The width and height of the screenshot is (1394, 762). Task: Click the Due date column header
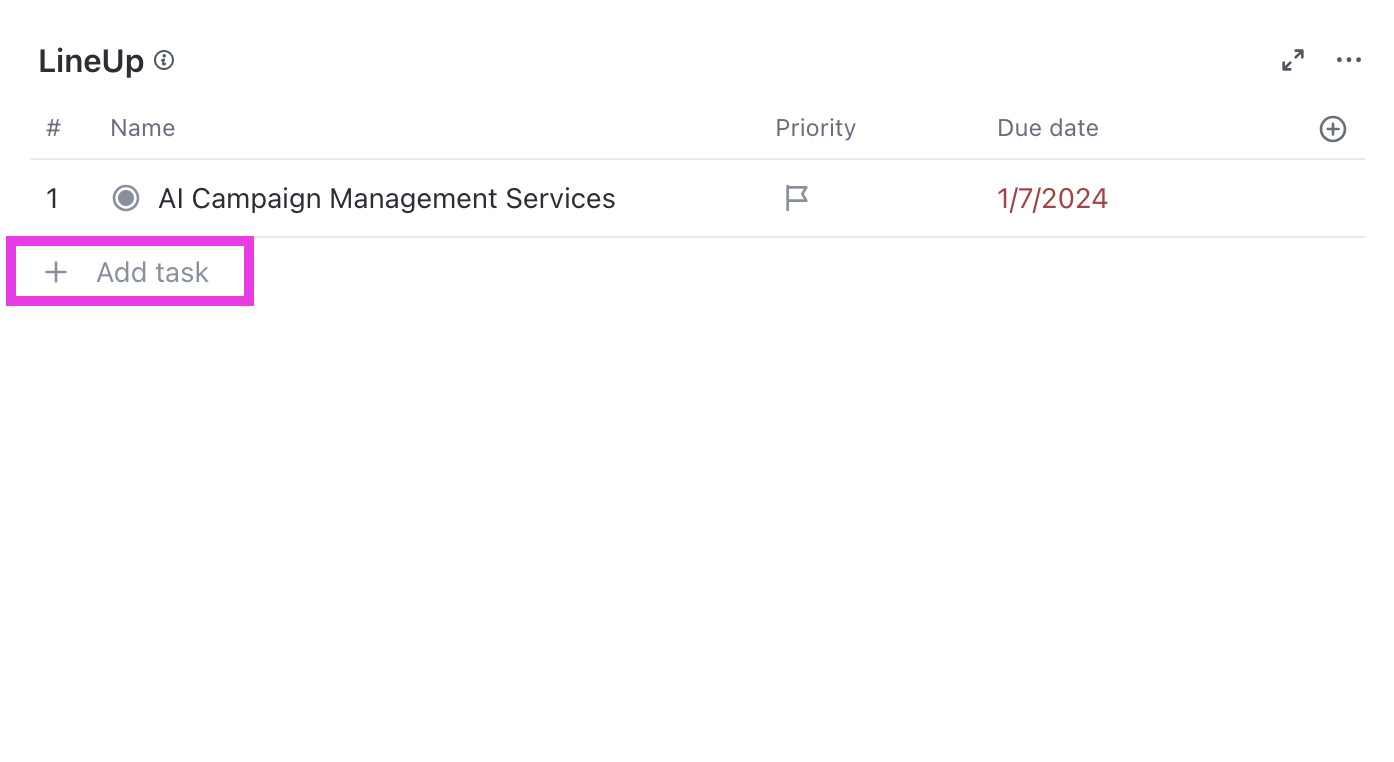[1047, 128]
